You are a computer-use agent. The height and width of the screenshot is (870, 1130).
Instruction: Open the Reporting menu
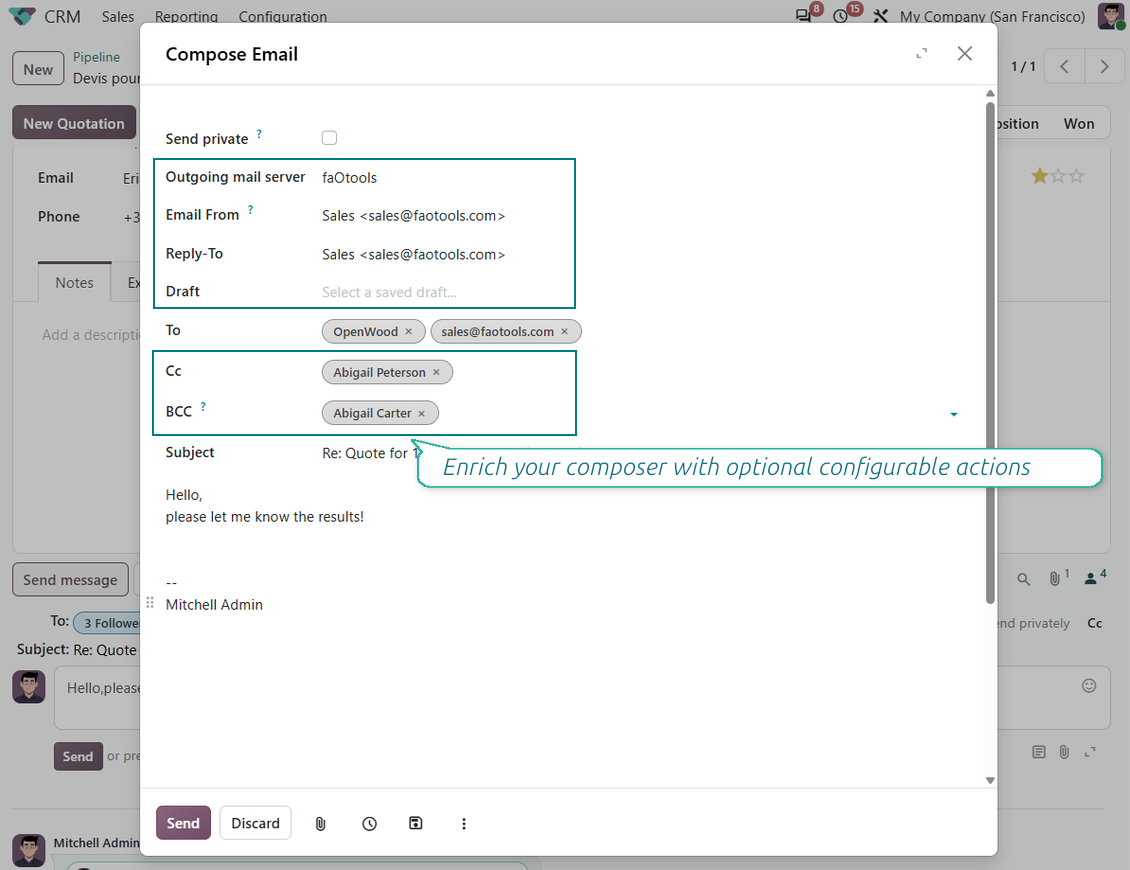point(186,16)
